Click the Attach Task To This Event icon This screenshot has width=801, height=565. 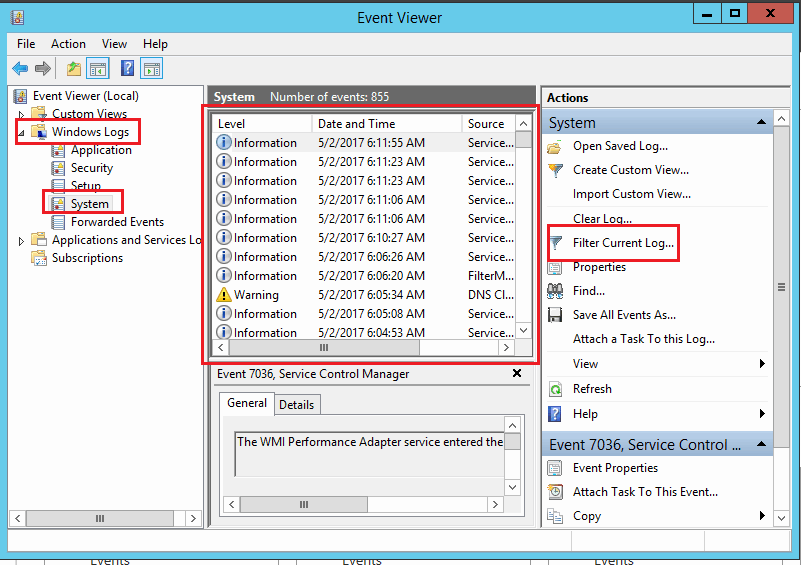click(x=555, y=492)
